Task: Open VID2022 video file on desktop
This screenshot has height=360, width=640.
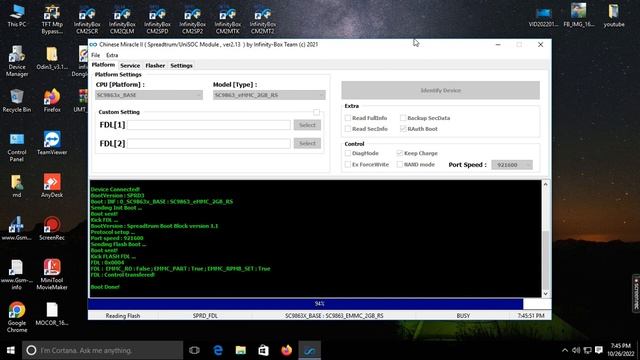Action: pyautogui.click(x=543, y=17)
